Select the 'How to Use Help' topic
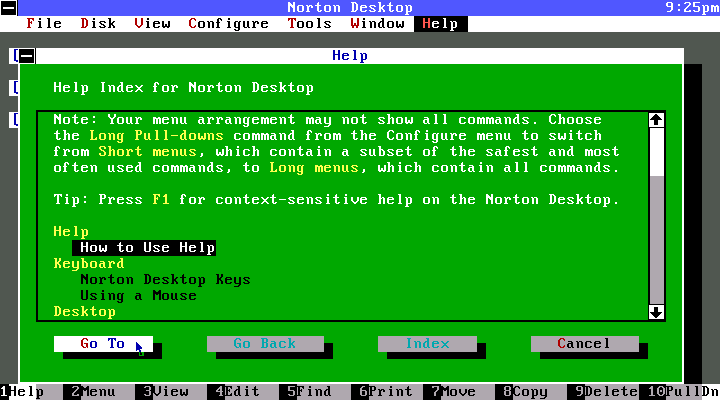 click(x=144, y=248)
